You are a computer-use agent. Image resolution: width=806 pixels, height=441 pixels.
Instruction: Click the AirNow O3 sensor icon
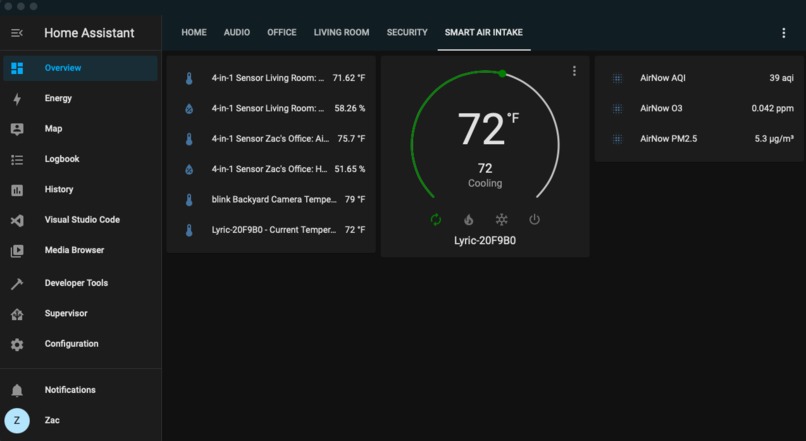pos(617,108)
